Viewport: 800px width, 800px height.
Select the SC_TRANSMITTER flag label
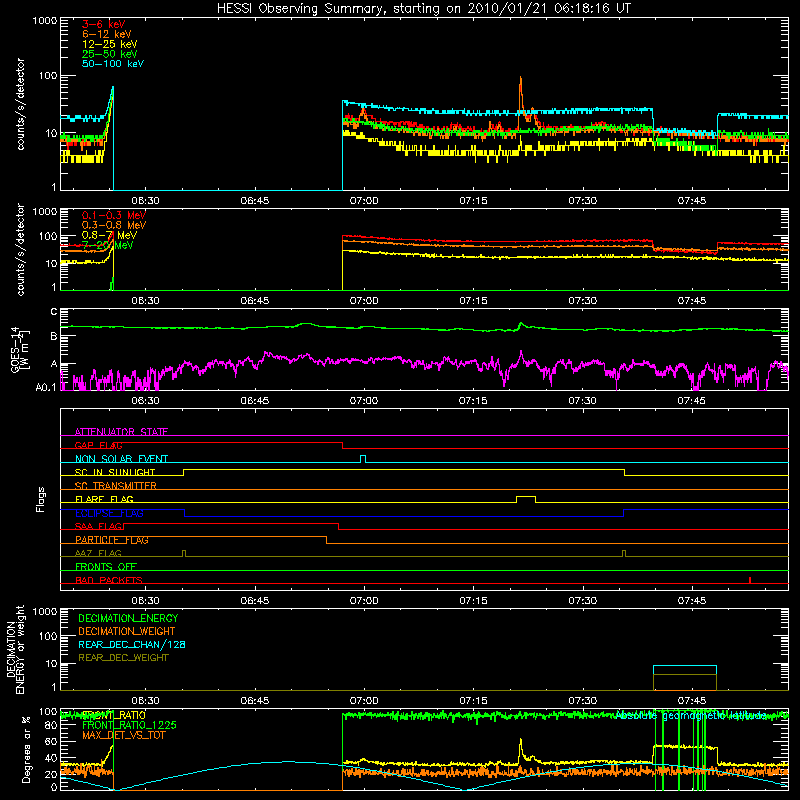point(115,485)
